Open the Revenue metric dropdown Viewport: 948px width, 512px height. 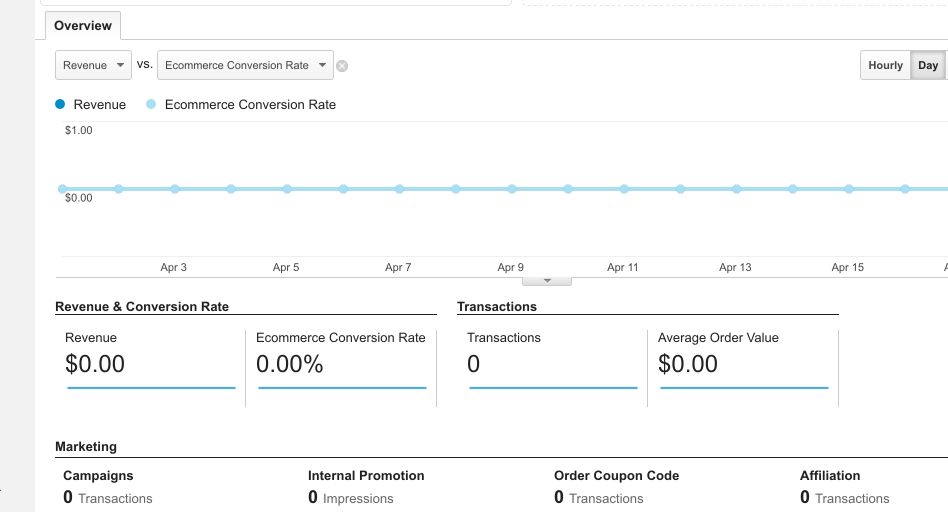pos(93,66)
